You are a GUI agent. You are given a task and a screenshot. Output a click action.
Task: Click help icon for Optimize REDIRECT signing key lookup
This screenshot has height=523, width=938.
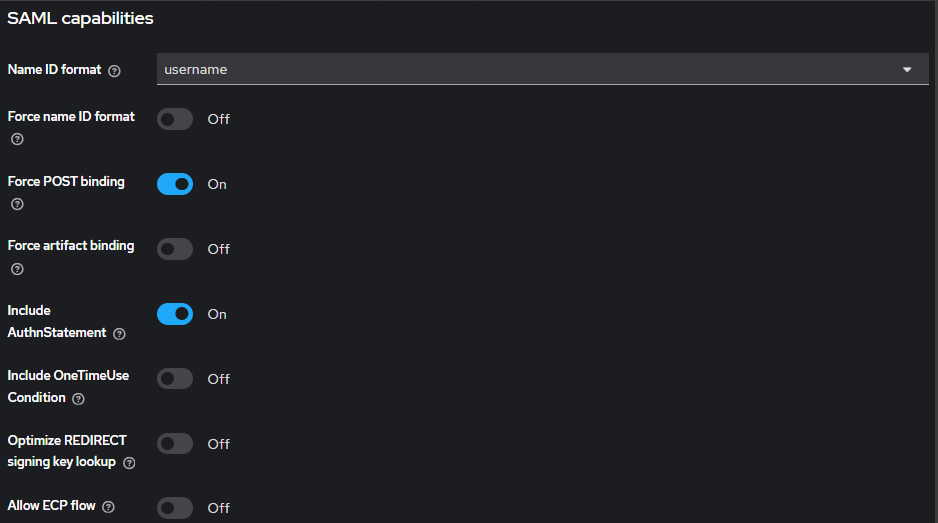pos(129,463)
